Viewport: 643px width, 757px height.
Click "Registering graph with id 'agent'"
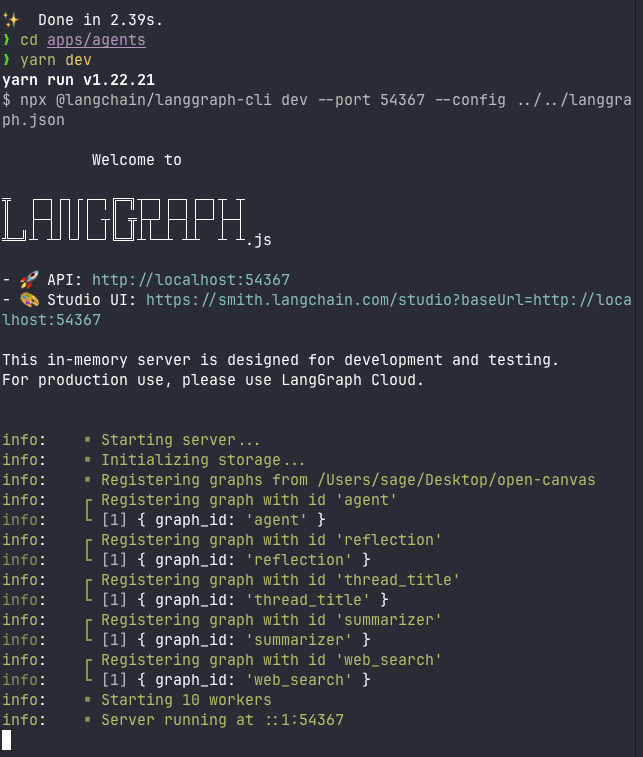[249, 500]
